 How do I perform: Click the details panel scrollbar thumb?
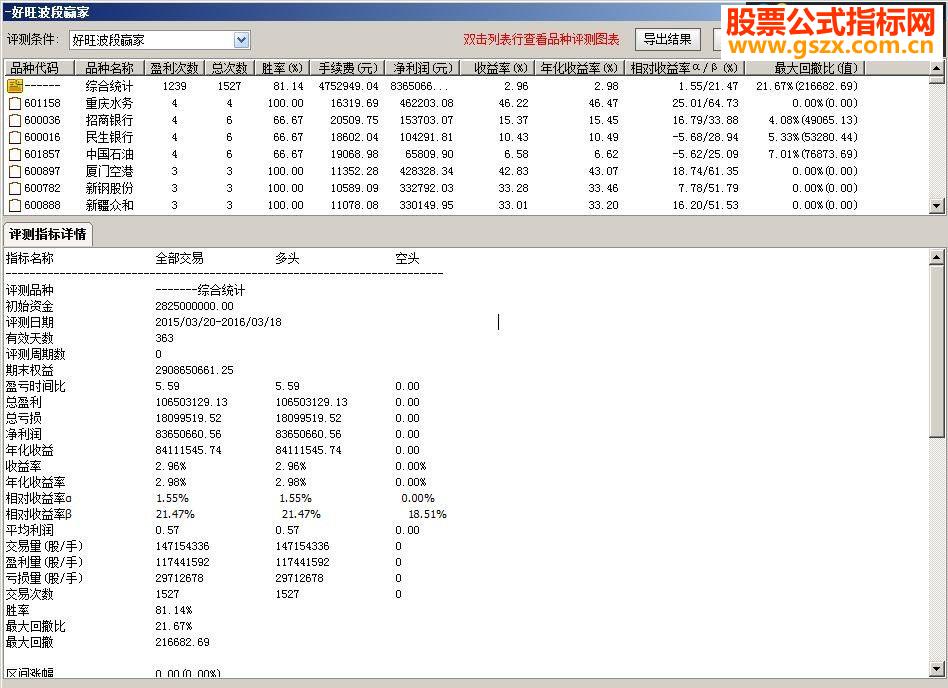(937, 351)
